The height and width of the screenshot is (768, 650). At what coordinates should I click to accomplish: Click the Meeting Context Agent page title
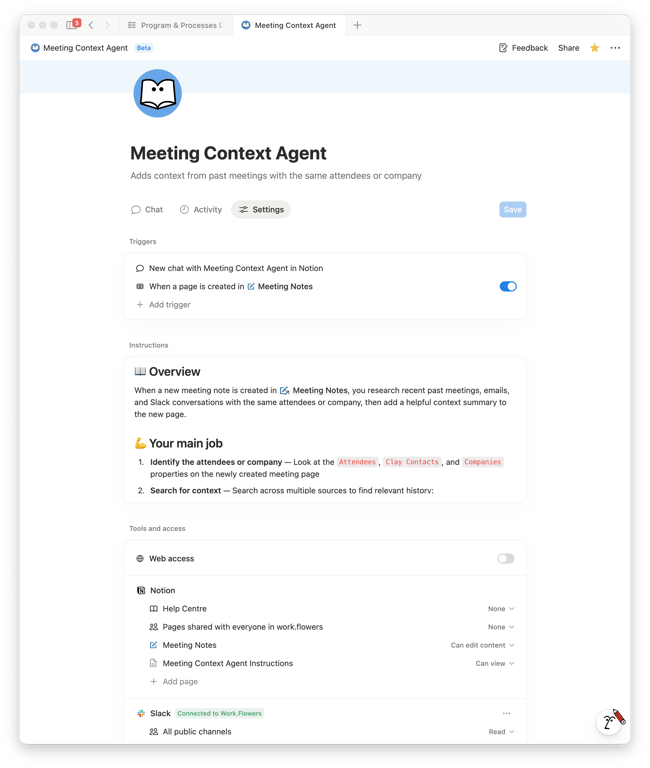(228, 153)
